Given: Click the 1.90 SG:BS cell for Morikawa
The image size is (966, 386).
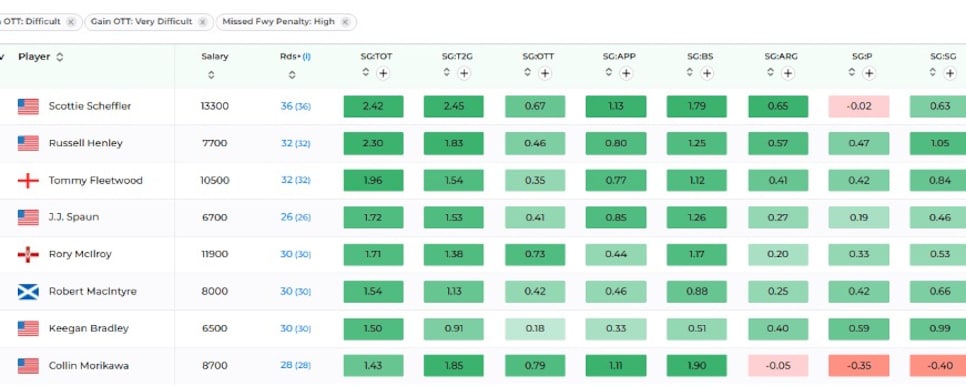Looking at the screenshot, I should [x=697, y=366].
